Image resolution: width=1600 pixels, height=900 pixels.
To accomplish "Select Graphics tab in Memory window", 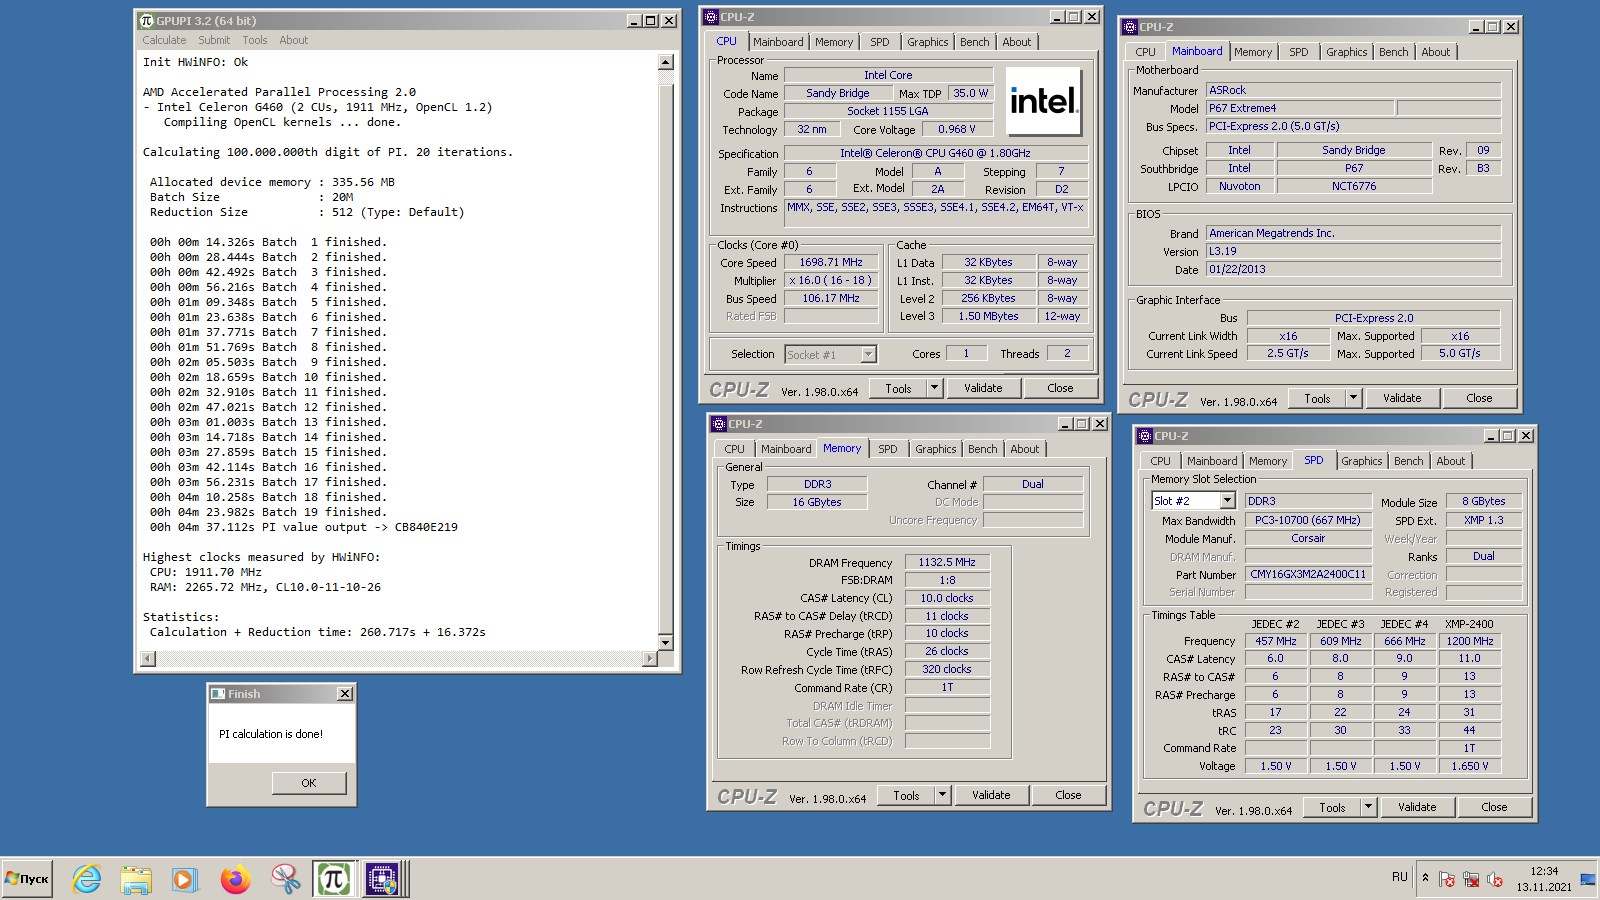I will [936, 449].
